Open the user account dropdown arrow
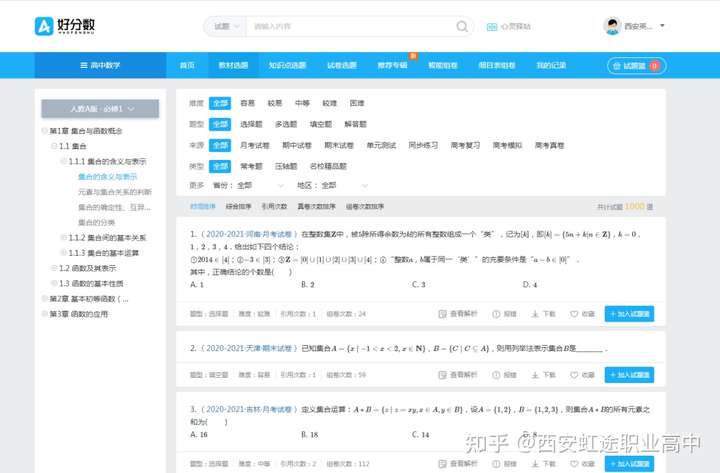Viewport: 720px width, 473px height. click(662, 26)
